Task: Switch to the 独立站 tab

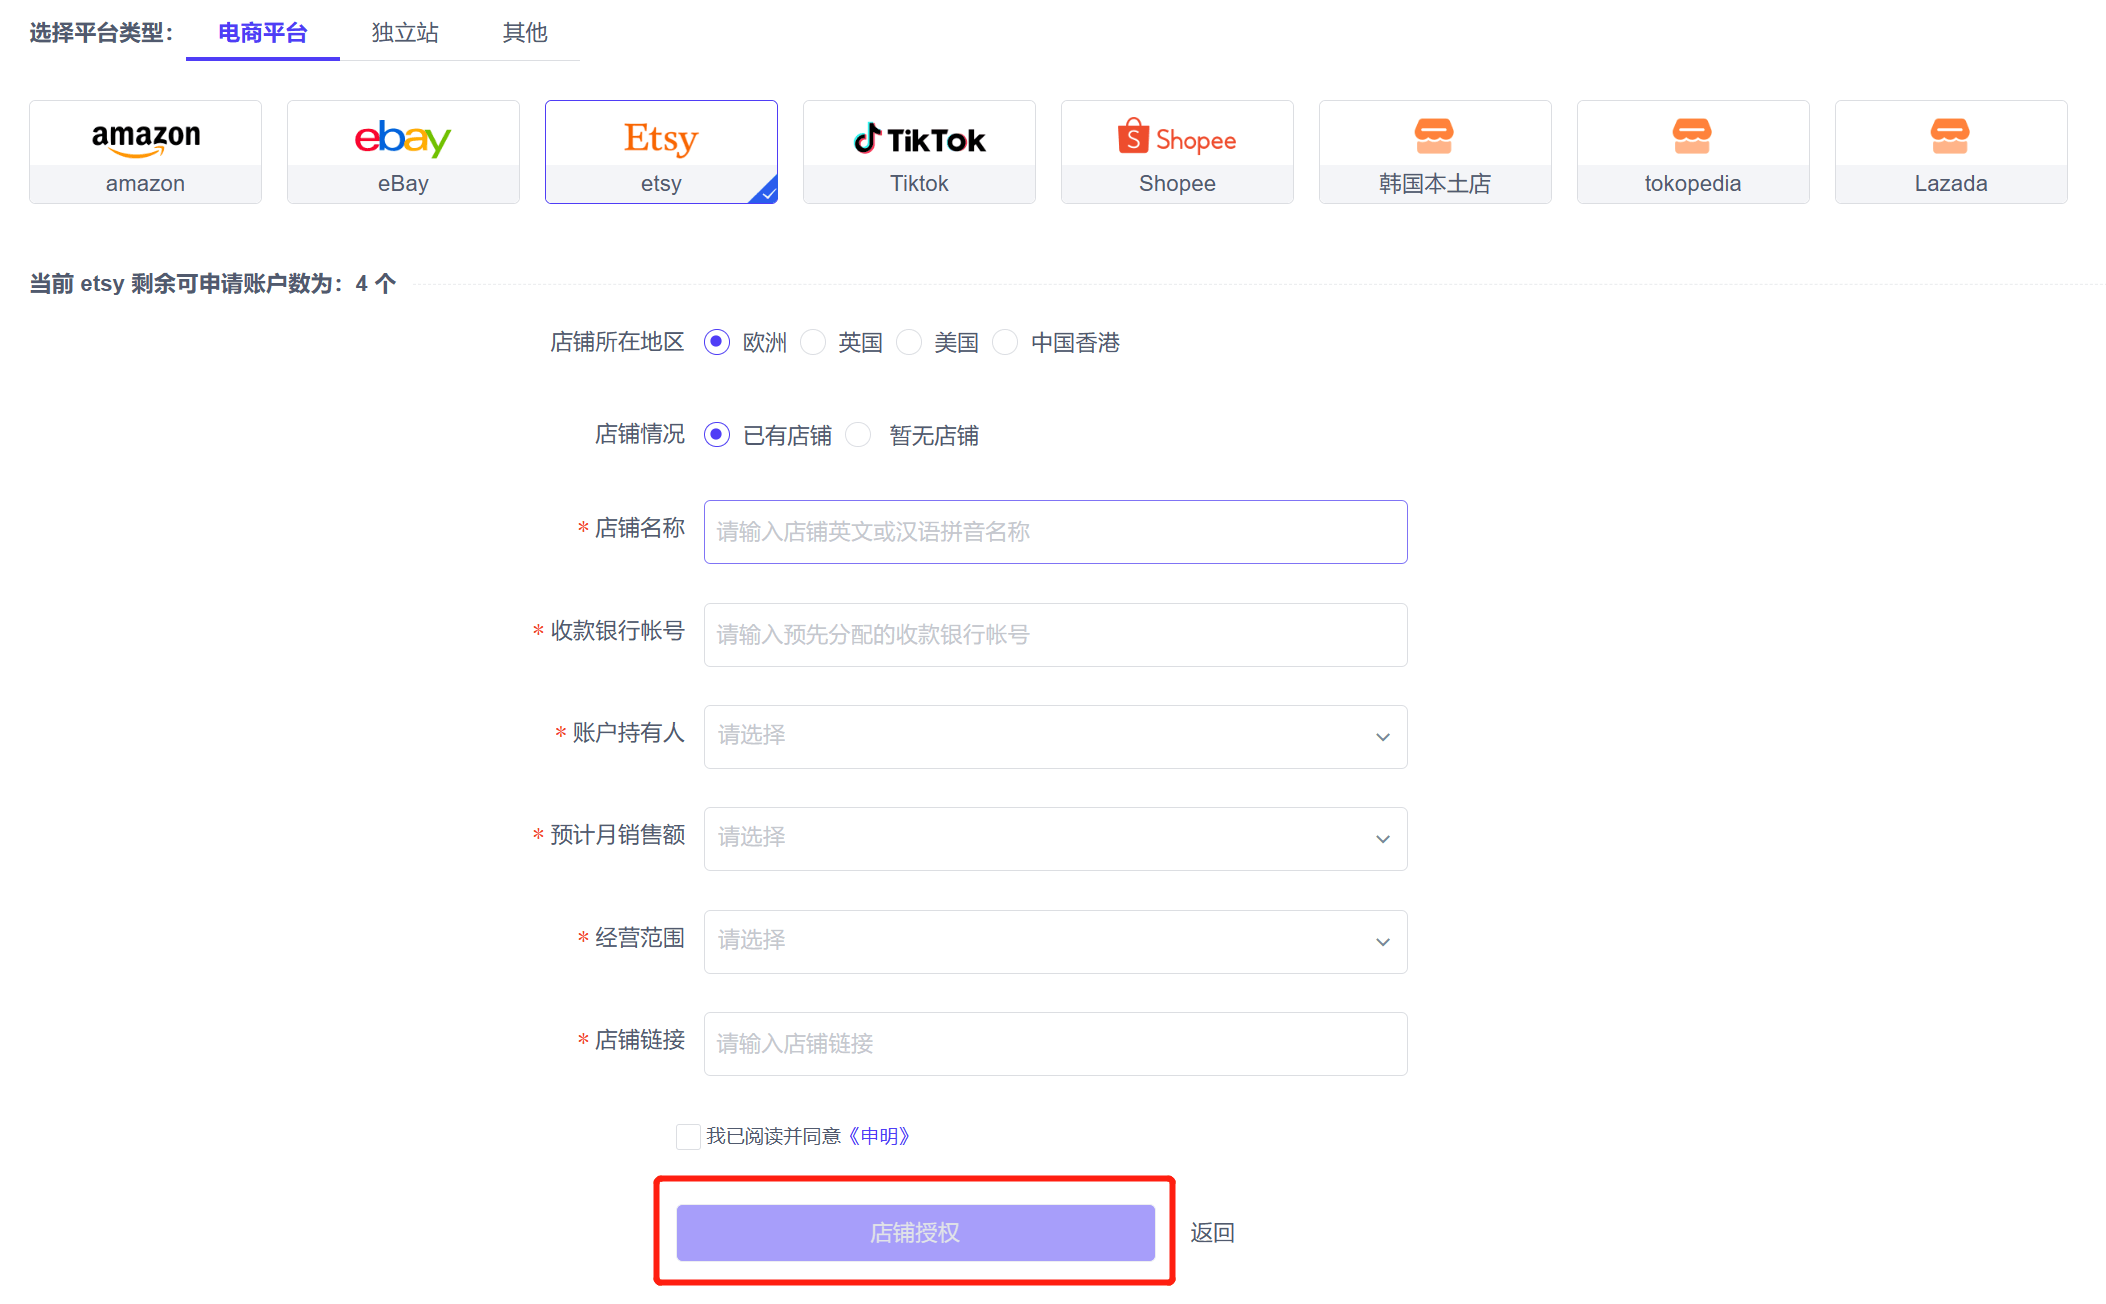Action: pyautogui.click(x=405, y=33)
